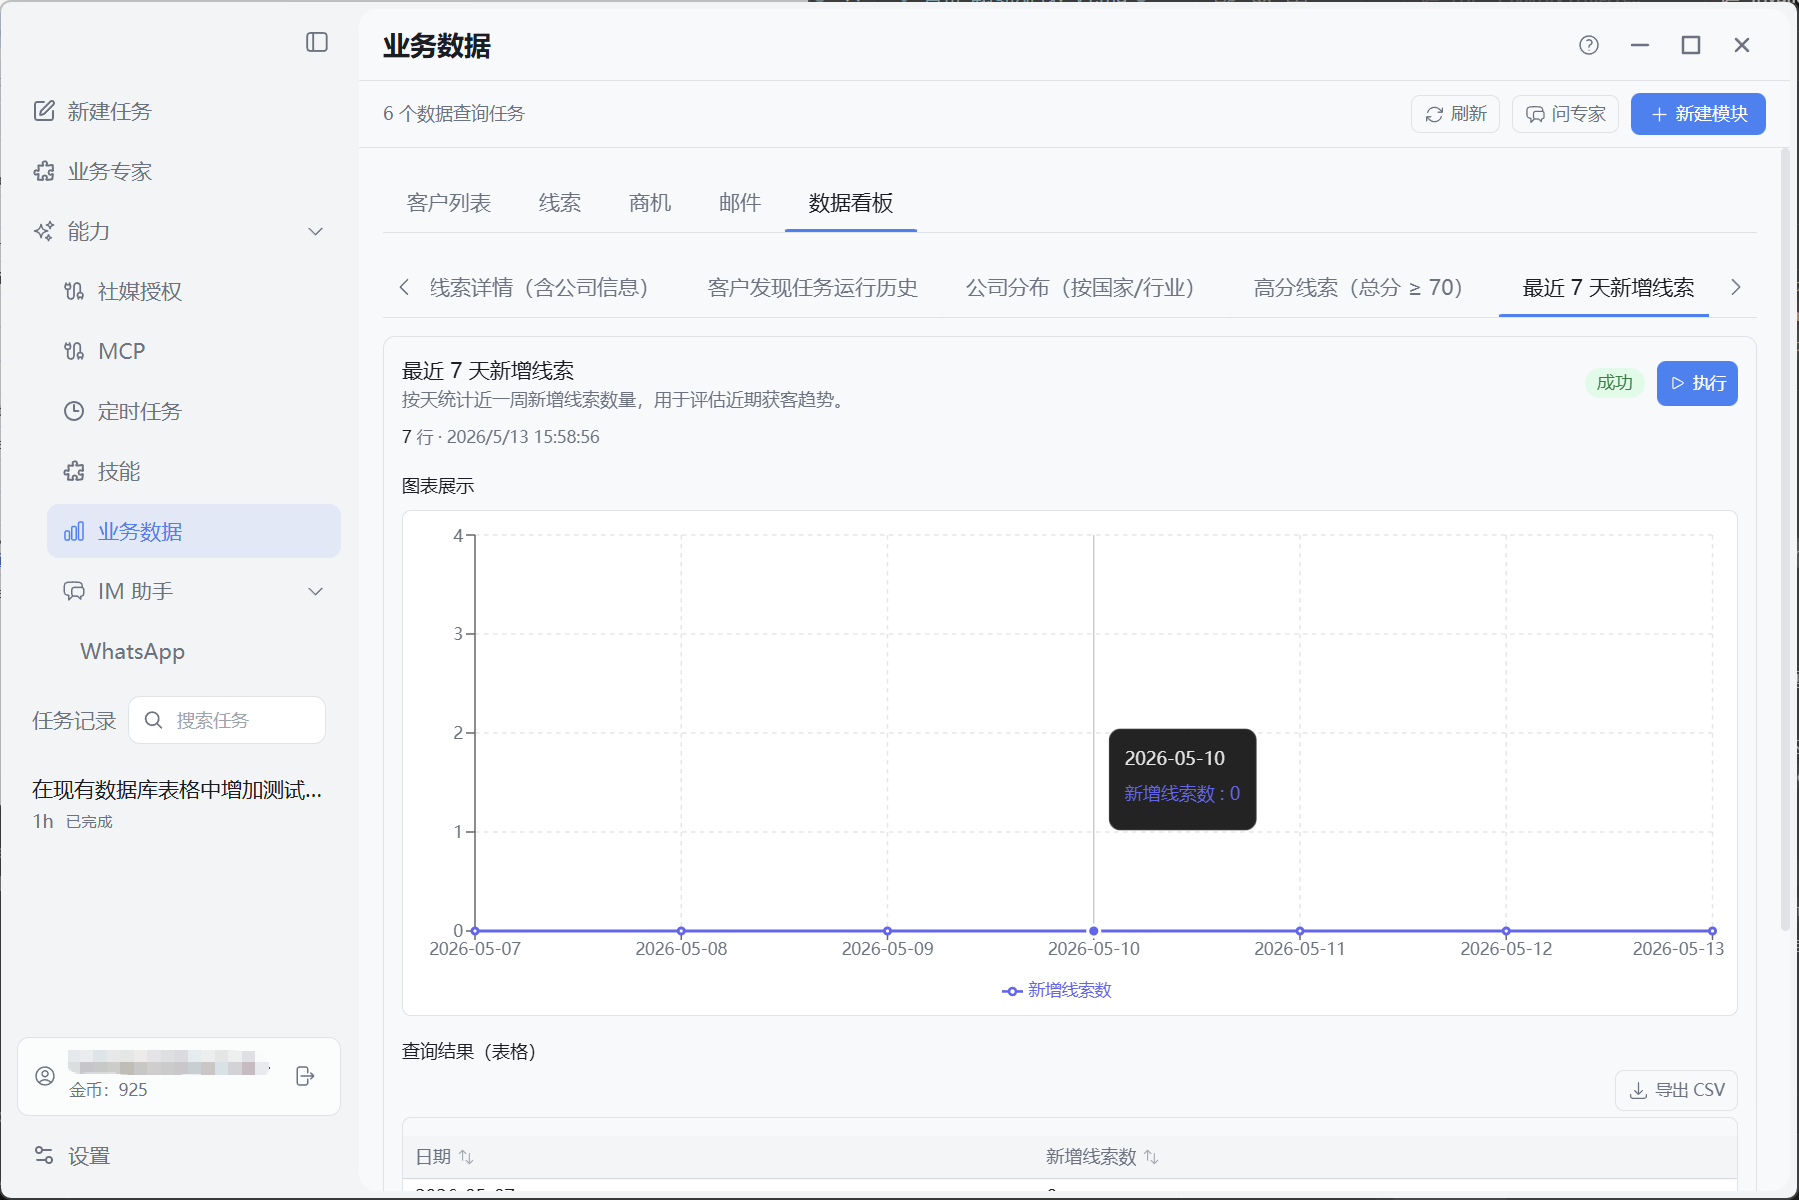Screen dimensions: 1799x1200
Task: Sort table by 新增线索数 column
Action: [1102, 1157]
